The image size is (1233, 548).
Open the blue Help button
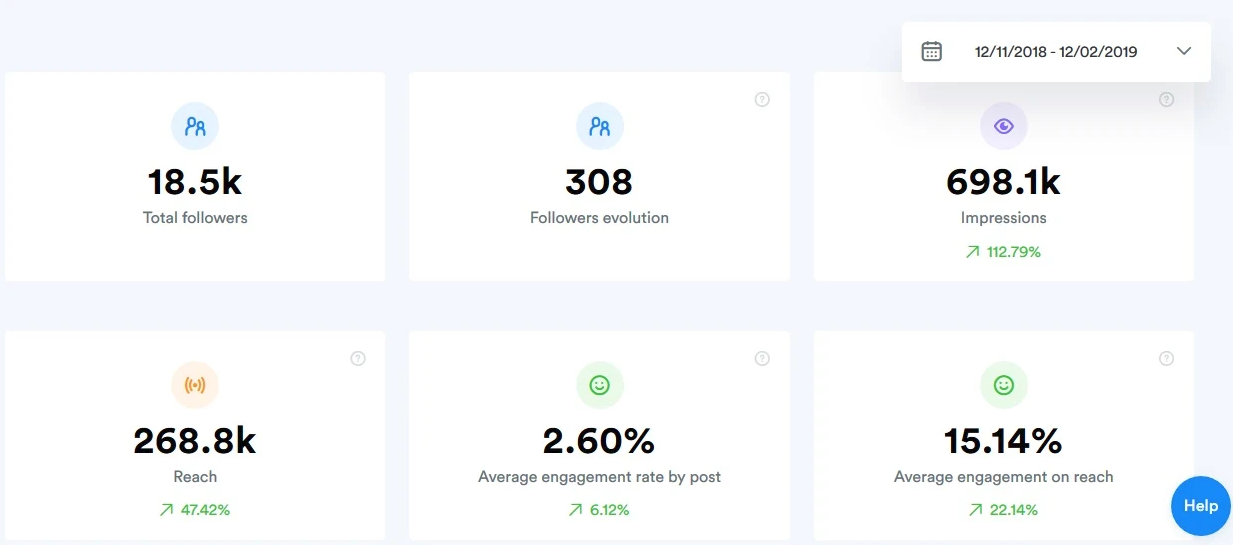tap(1201, 506)
